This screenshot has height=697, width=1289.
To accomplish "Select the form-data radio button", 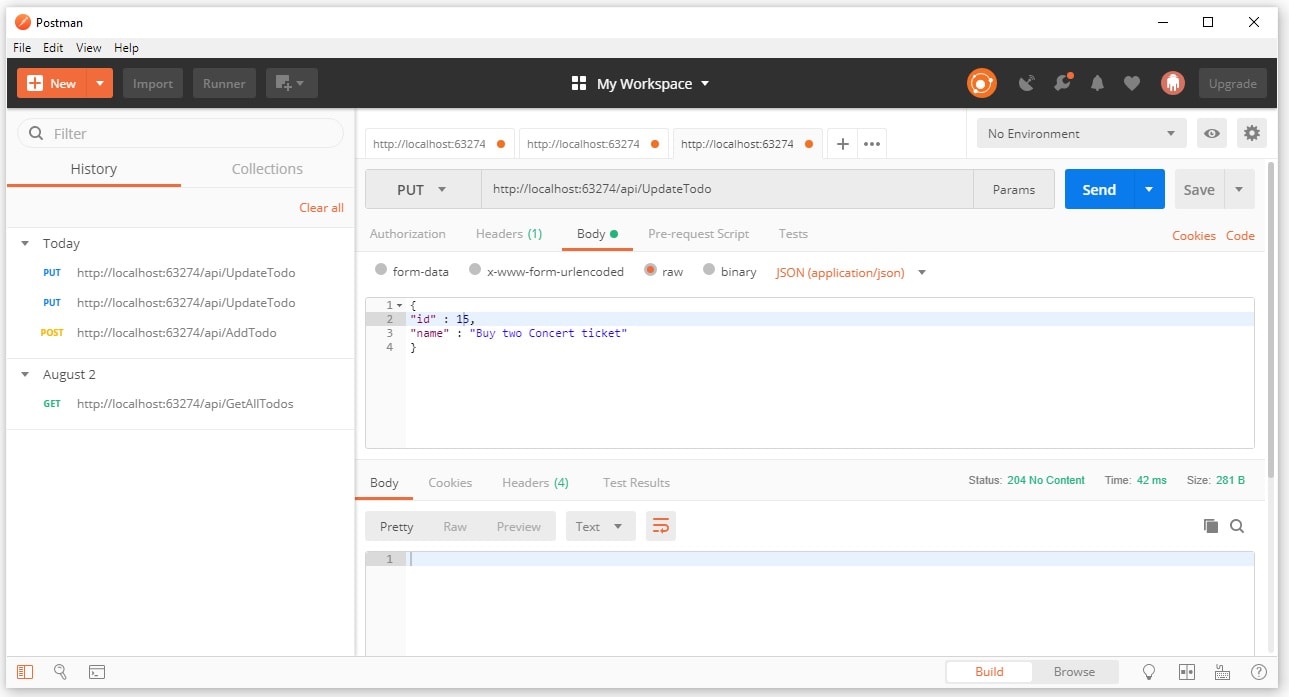I will [x=381, y=271].
